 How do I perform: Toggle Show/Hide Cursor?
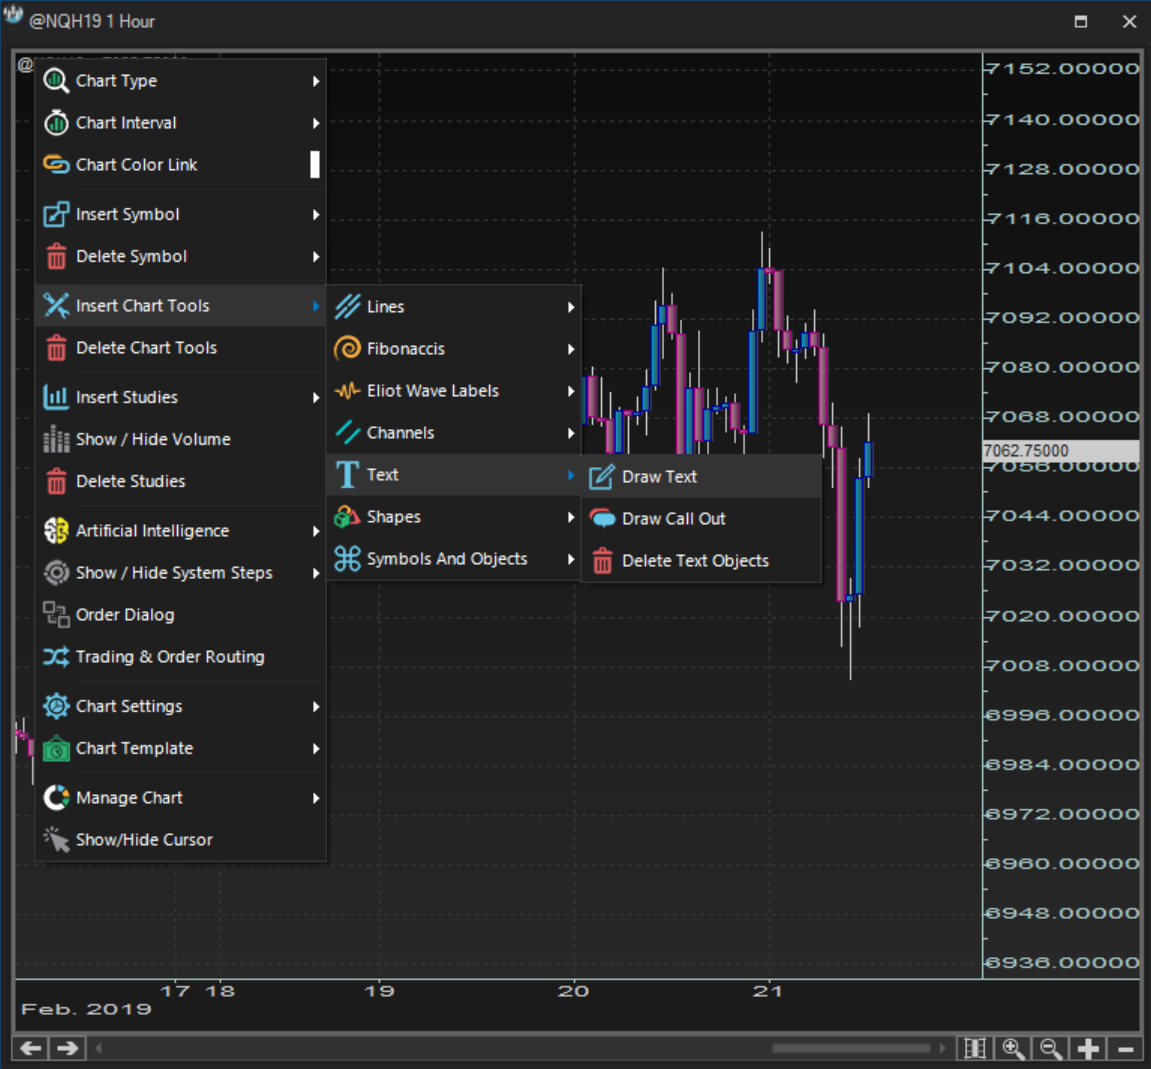(x=144, y=840)
